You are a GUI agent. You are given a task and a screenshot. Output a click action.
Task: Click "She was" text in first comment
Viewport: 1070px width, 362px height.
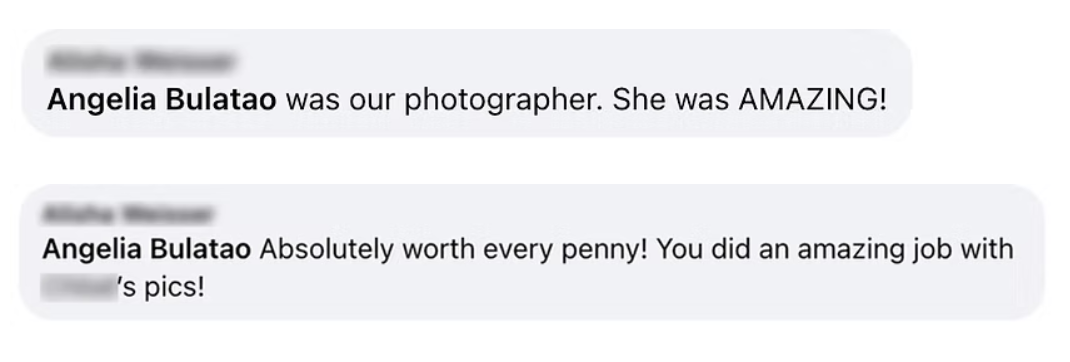[671, 101]
